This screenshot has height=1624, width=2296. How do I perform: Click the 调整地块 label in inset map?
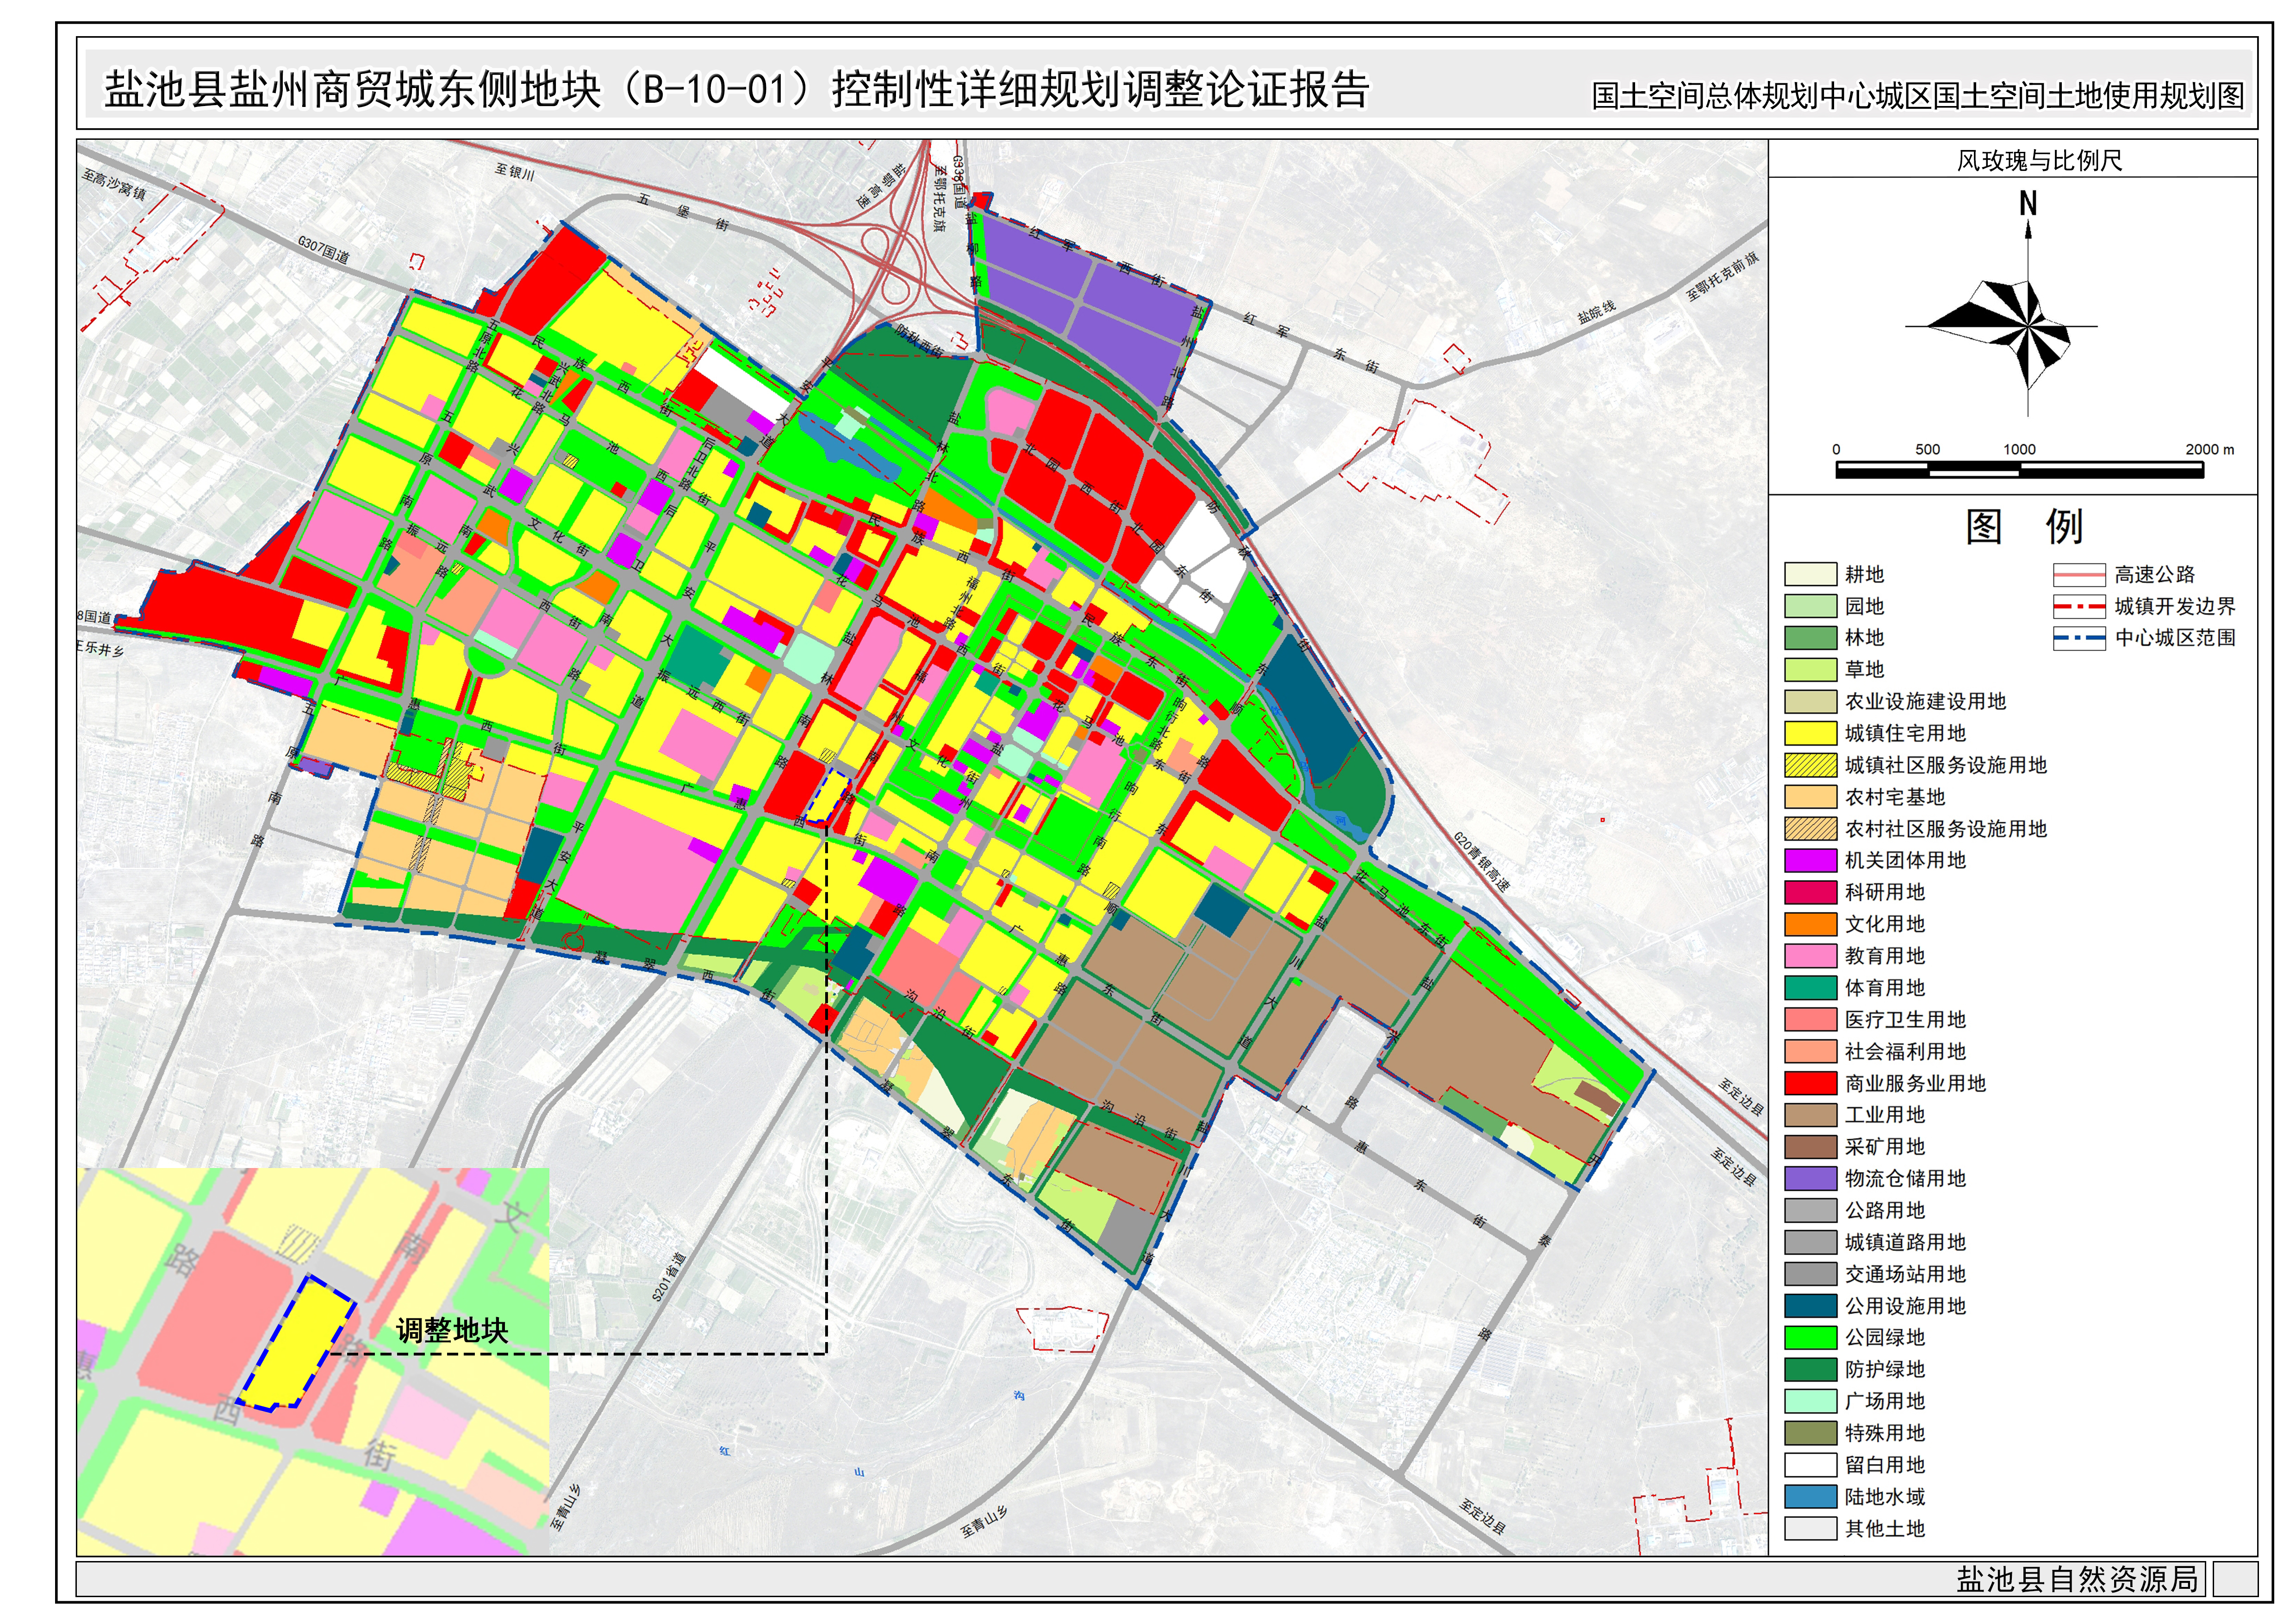click(452, 1331)
